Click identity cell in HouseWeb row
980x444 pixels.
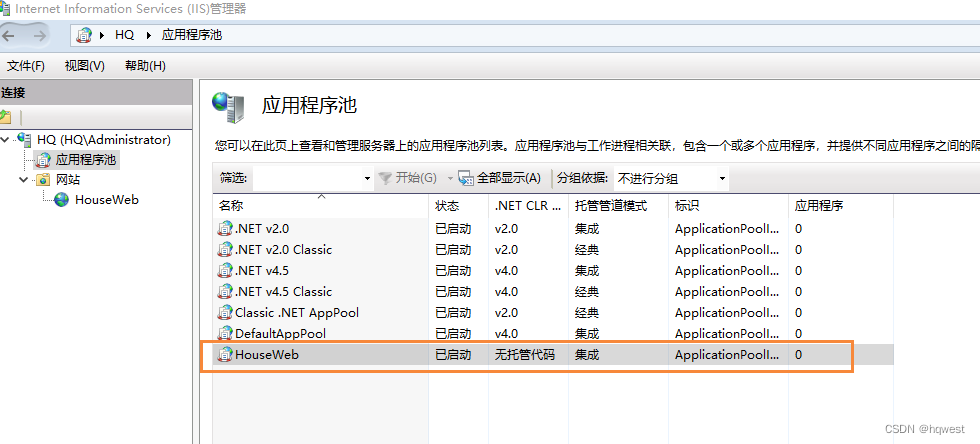727,355
